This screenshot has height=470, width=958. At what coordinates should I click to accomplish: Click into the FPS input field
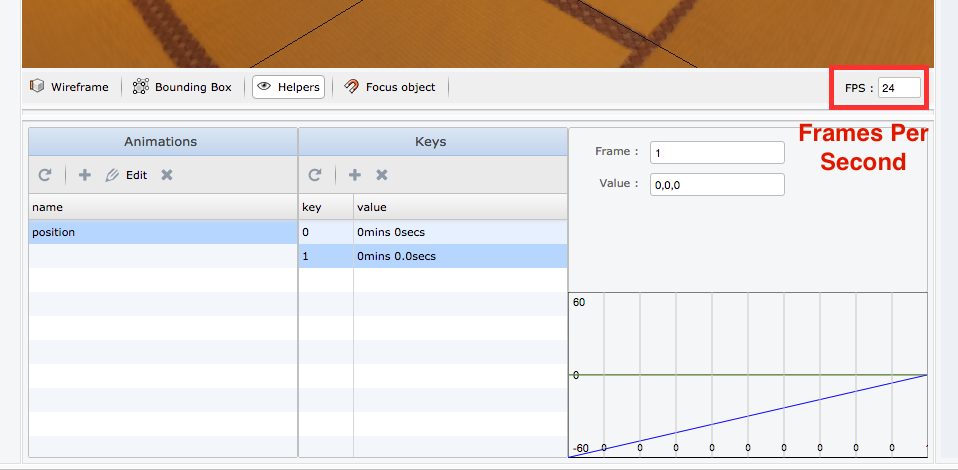pos(899,87)
